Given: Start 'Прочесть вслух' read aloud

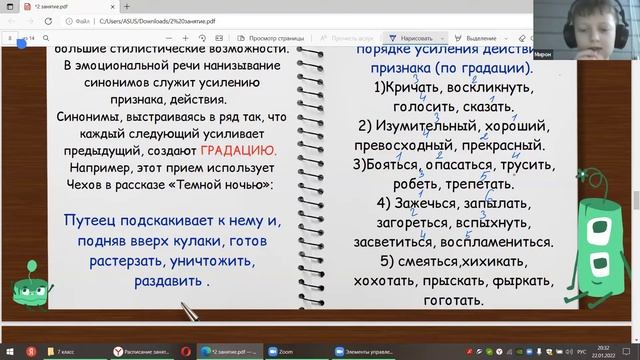Looking at the screenshot, I should point(347,38).
